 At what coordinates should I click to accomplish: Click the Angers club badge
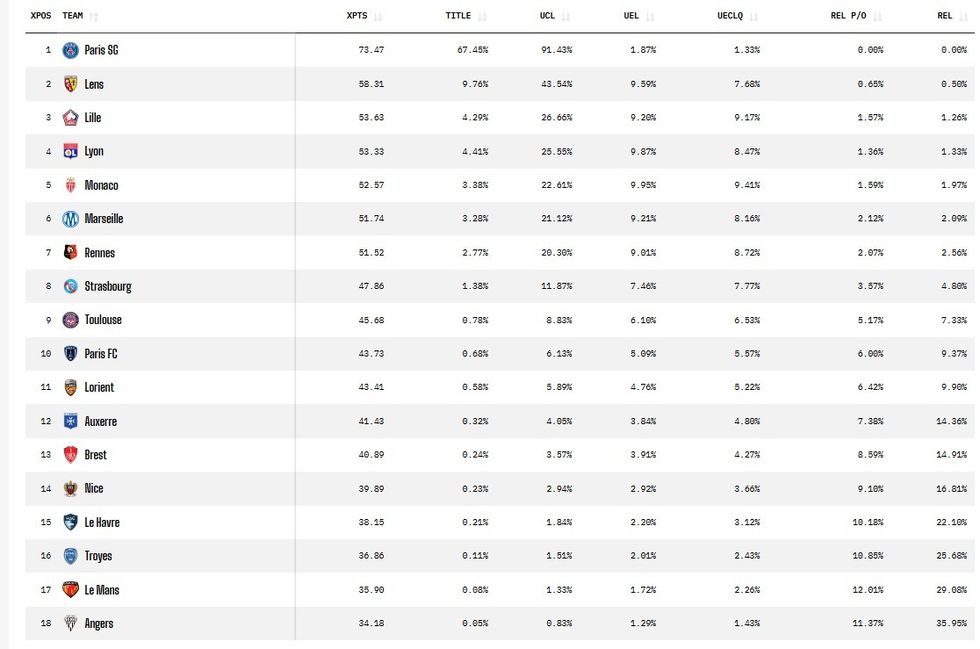pos(71,623)
